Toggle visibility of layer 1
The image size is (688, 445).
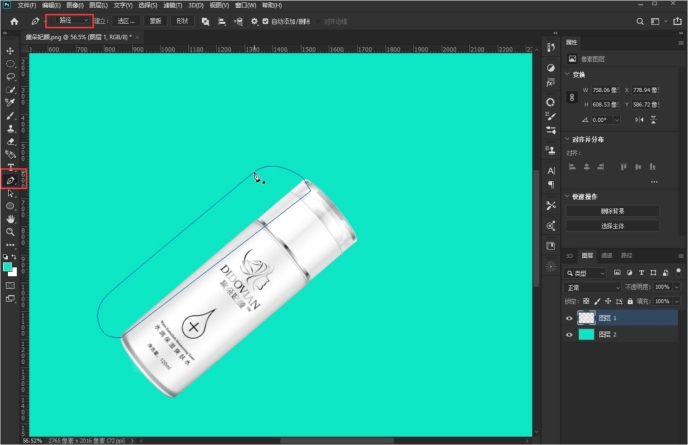point(569,318)
